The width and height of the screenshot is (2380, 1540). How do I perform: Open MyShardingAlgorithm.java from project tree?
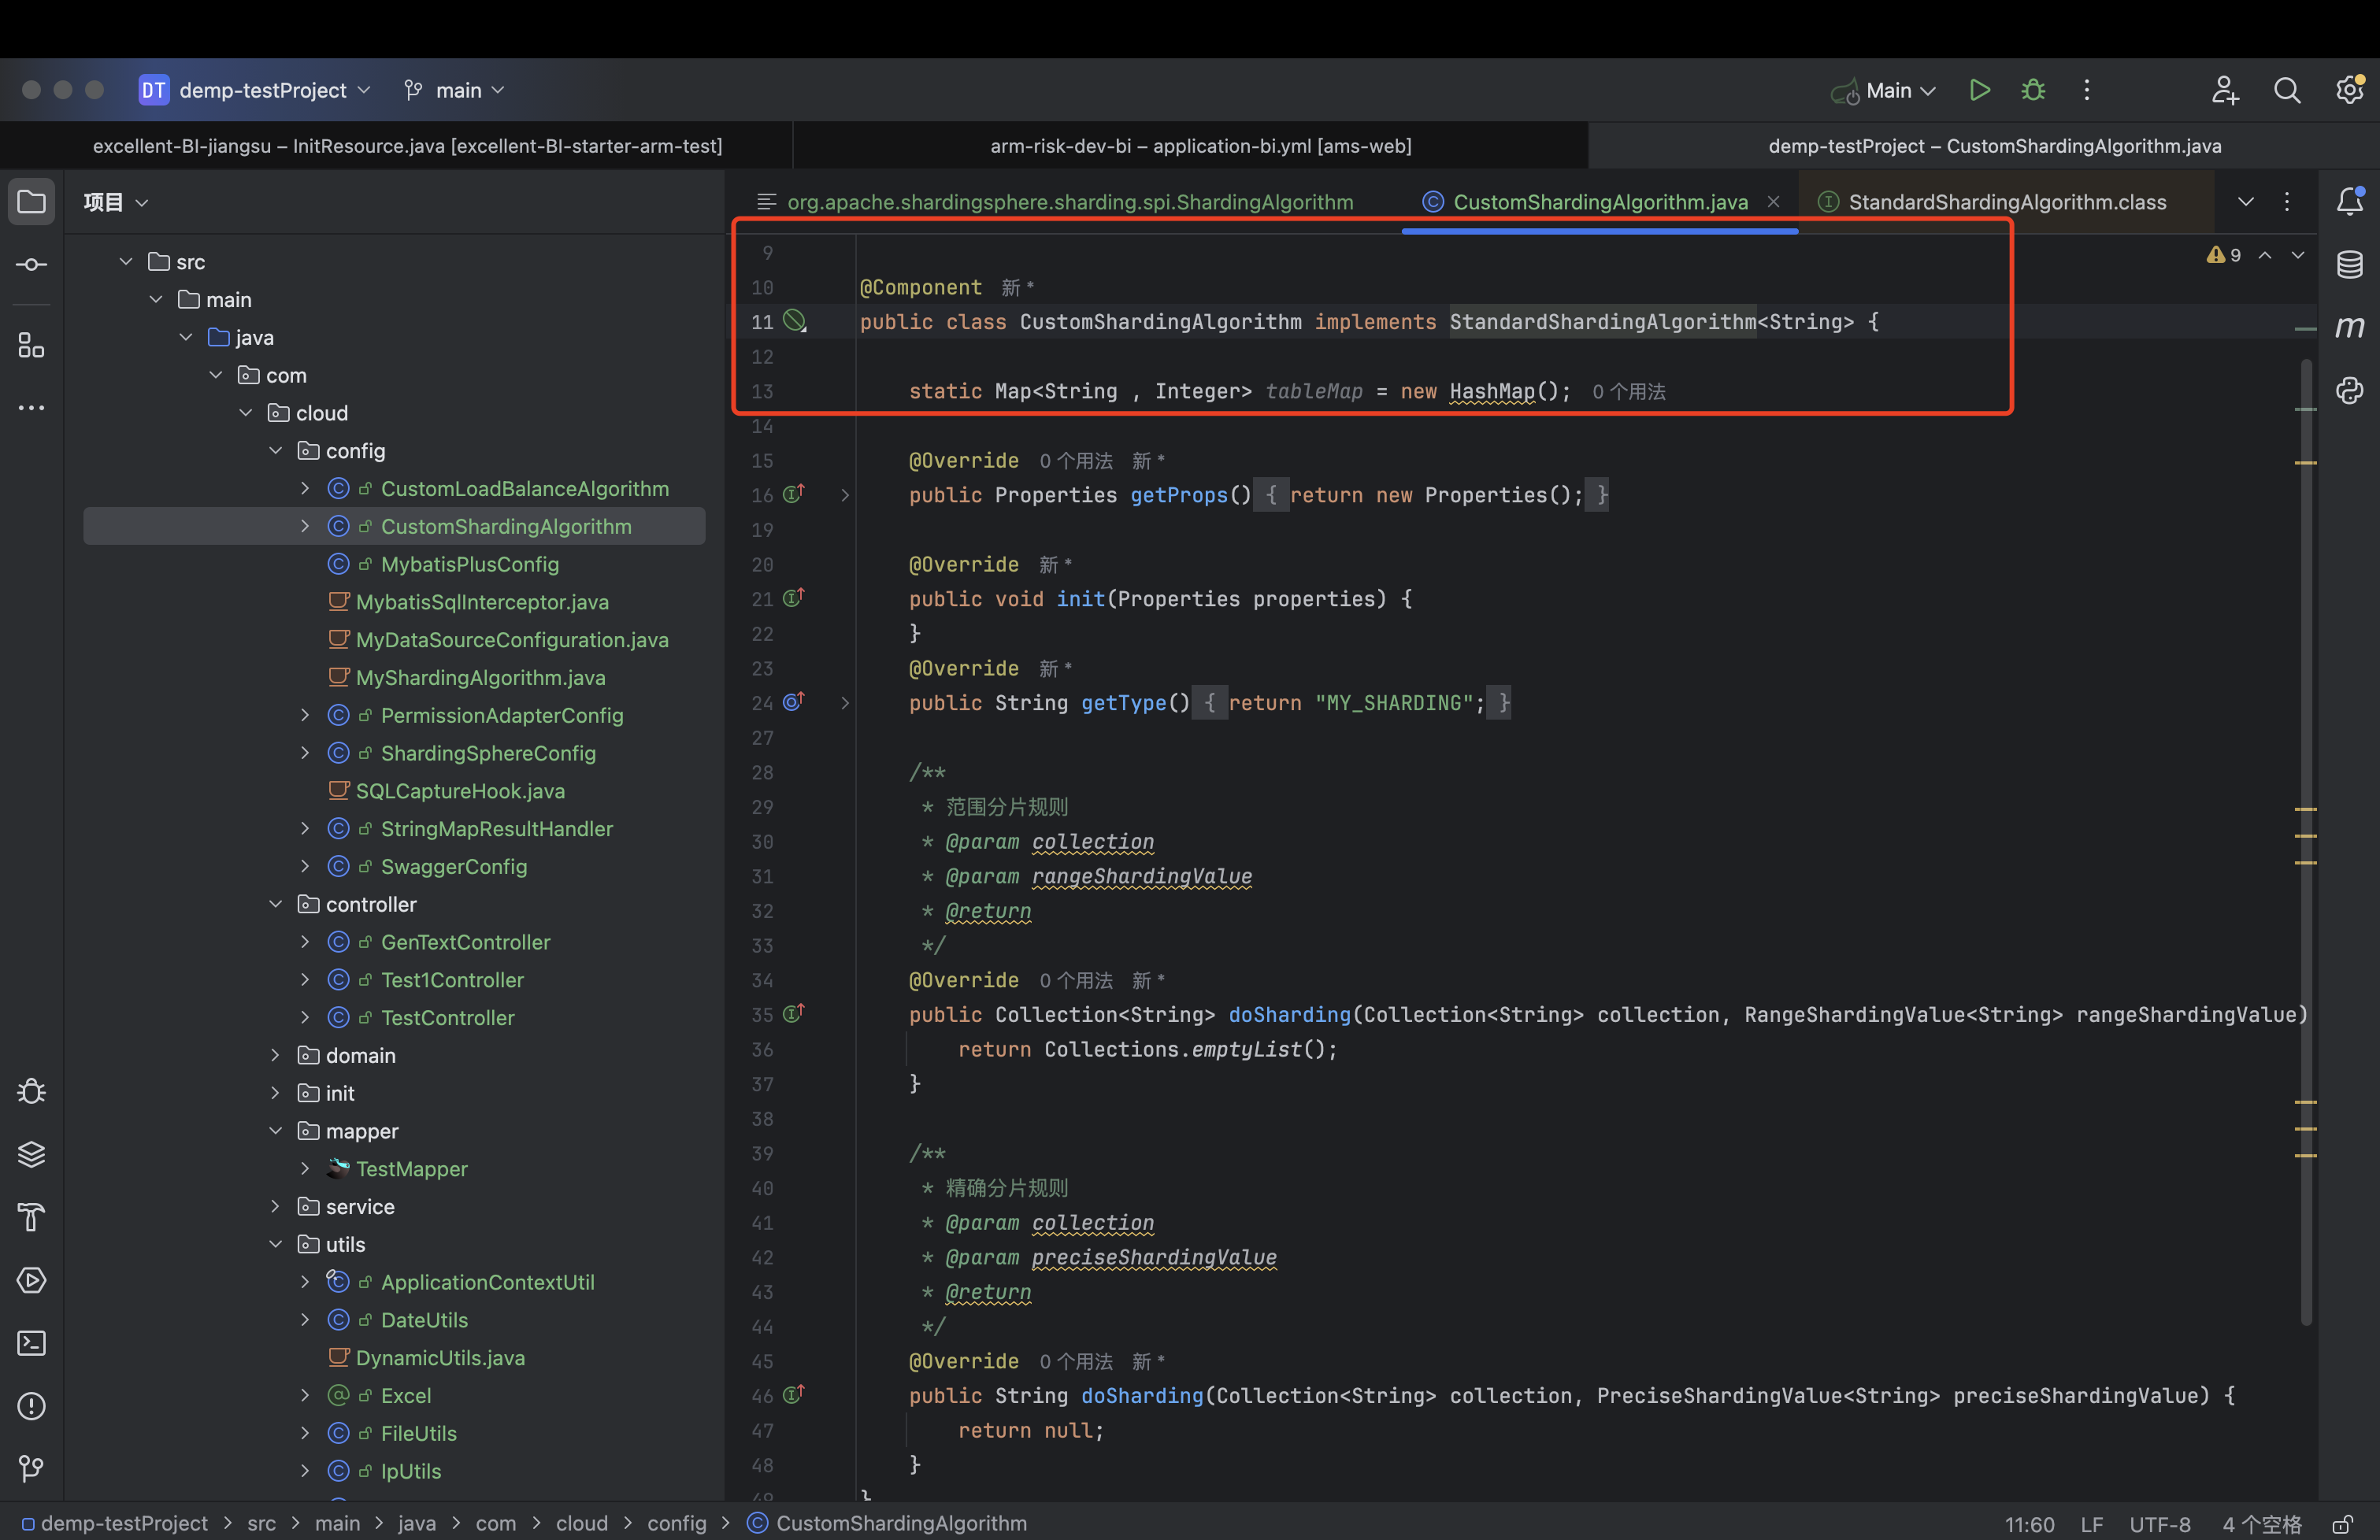tap(480, 677)
